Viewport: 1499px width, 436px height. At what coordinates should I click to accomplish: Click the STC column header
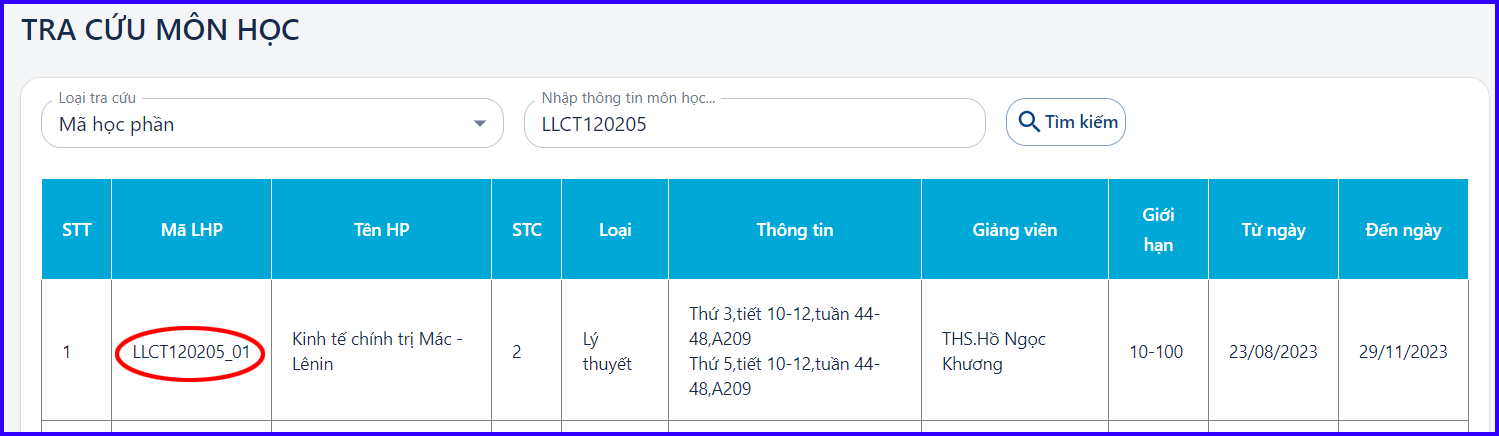pyautogui.click(x=527, y=230)
